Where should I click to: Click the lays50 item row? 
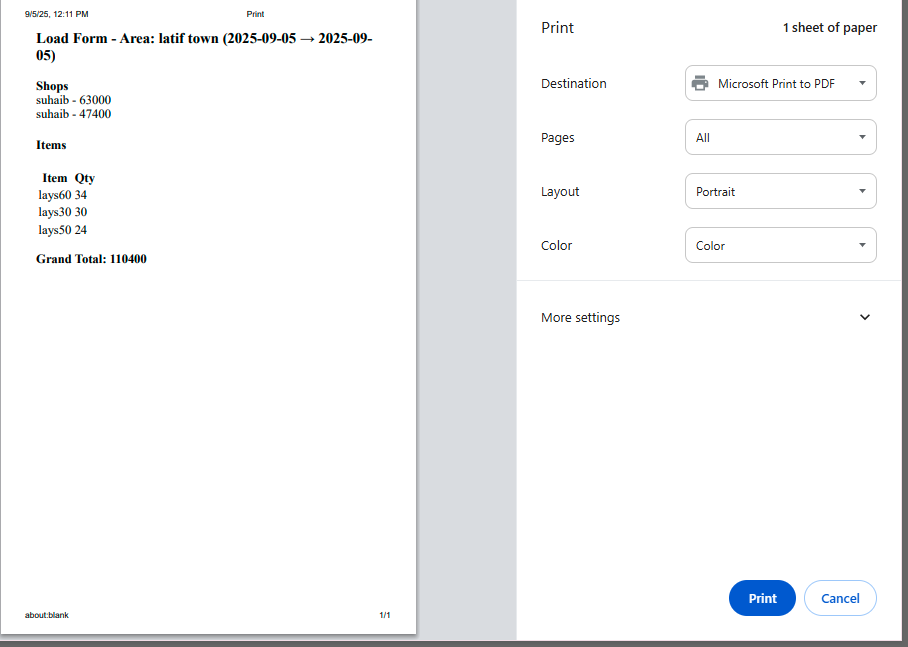(62, 230)
